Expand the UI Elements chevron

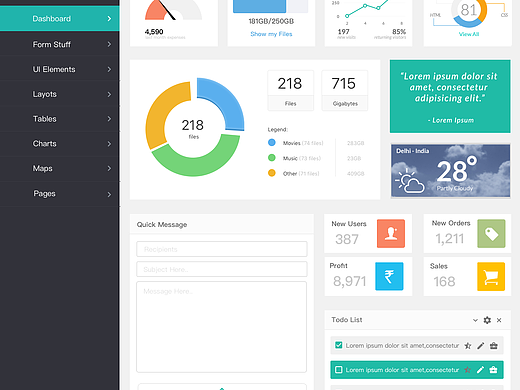pos(109,69)
